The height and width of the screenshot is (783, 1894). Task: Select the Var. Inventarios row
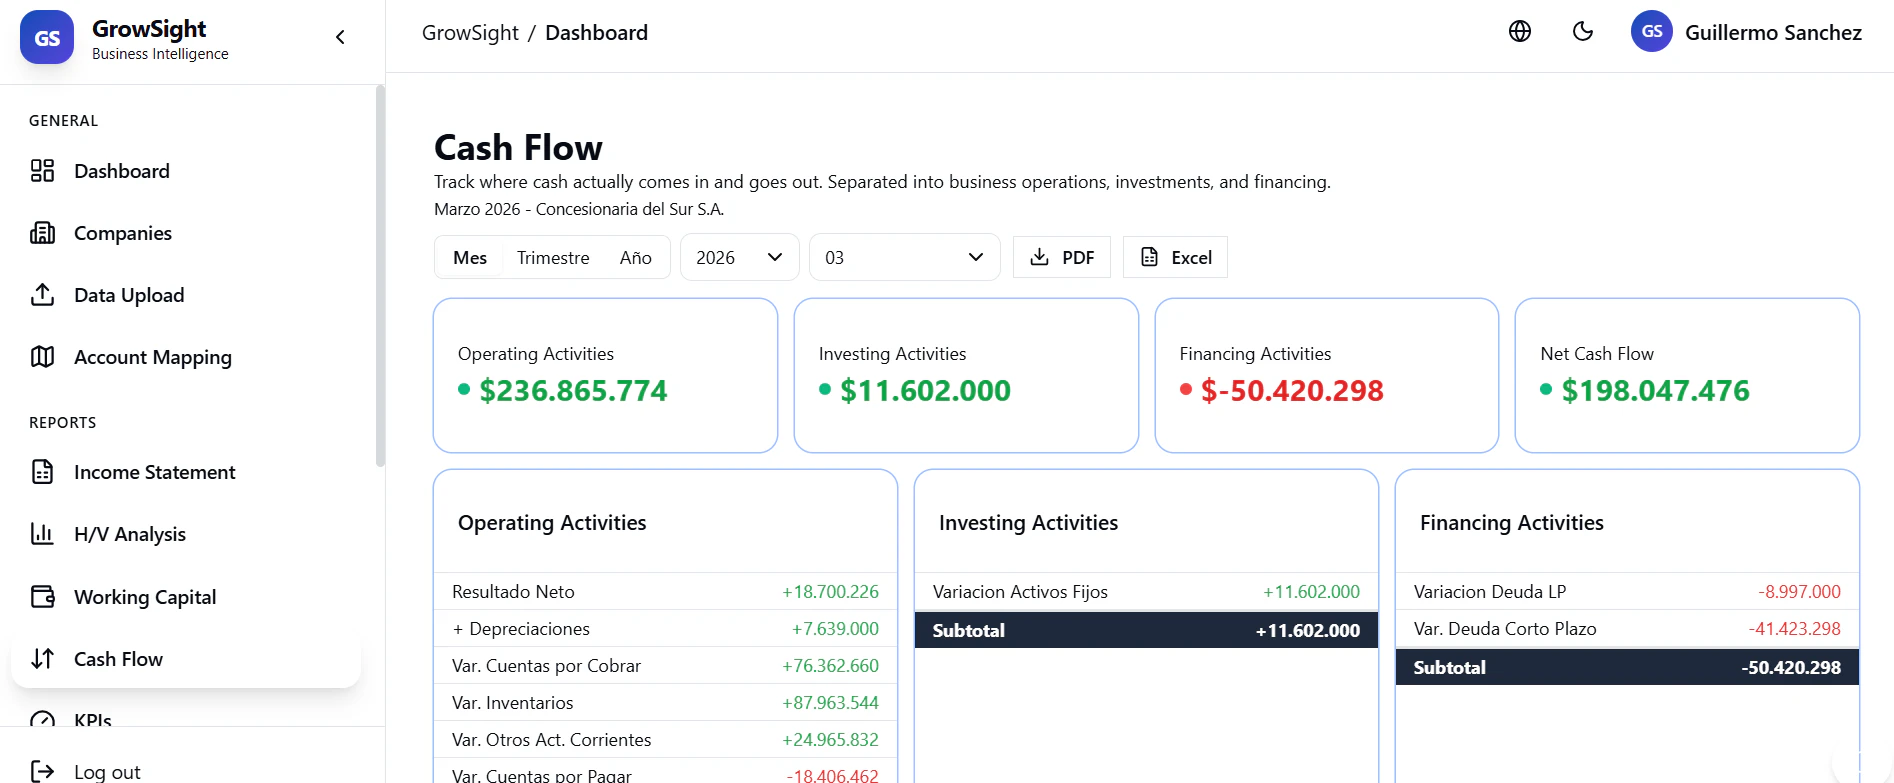click(665, 702)
